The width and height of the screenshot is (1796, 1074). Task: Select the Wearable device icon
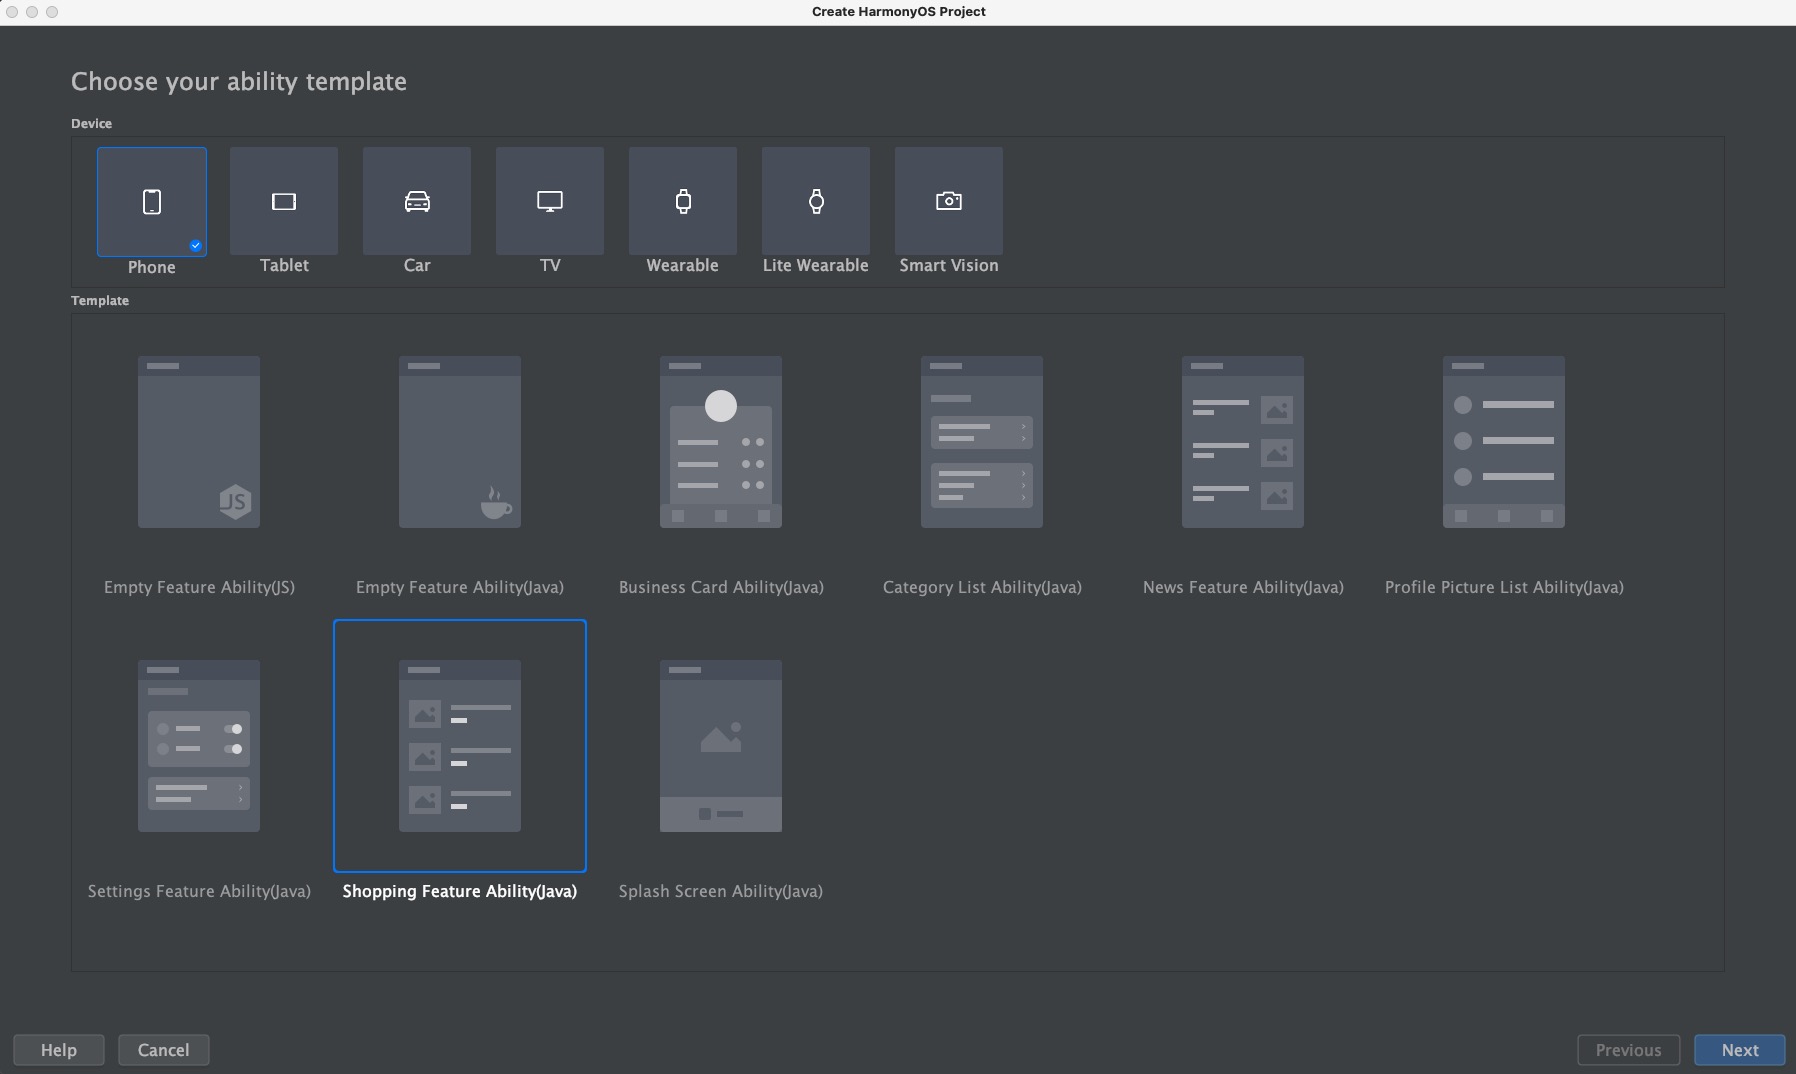683,201
